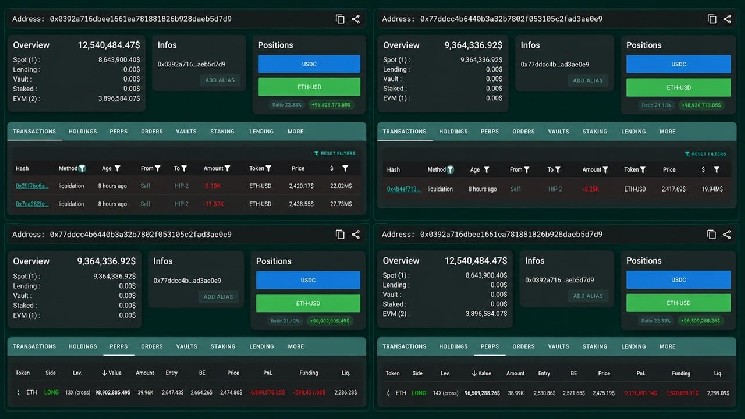Screen dimensions: 745x419
Task: Click Reset Filters in top-left panel
Action: tap(335, 153)
